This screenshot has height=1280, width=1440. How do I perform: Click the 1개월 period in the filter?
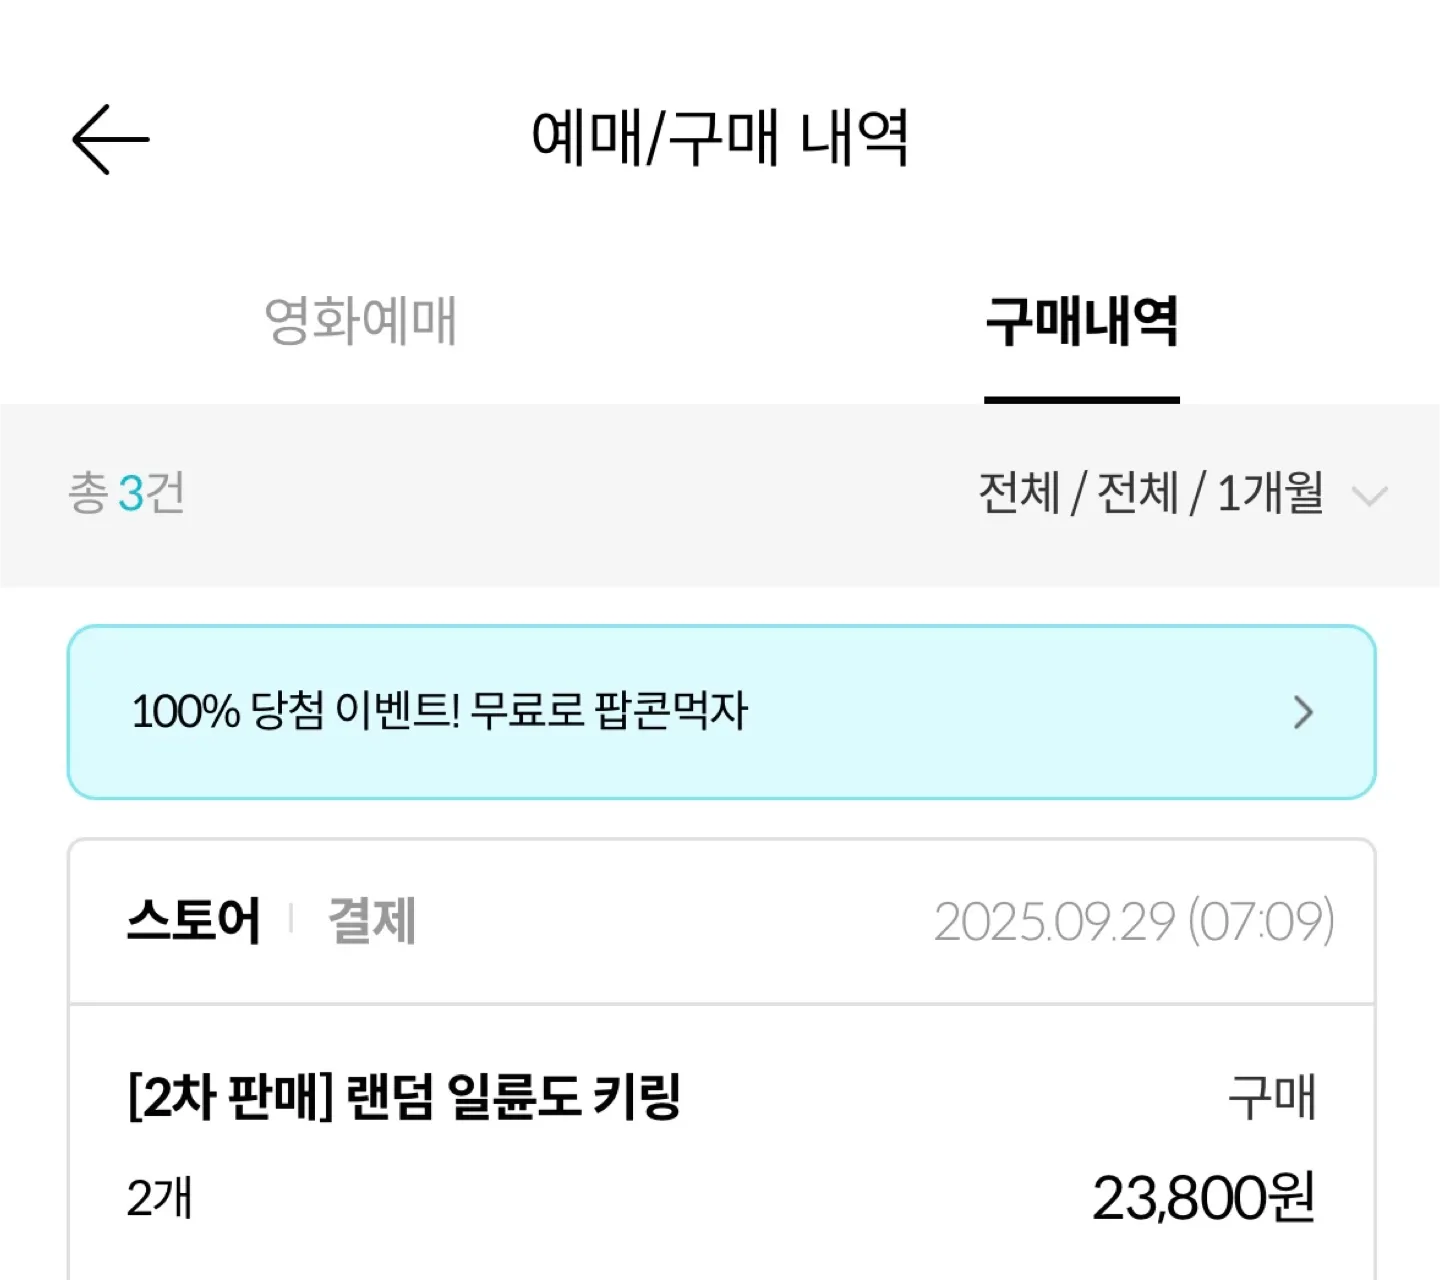pos(1270,493)
